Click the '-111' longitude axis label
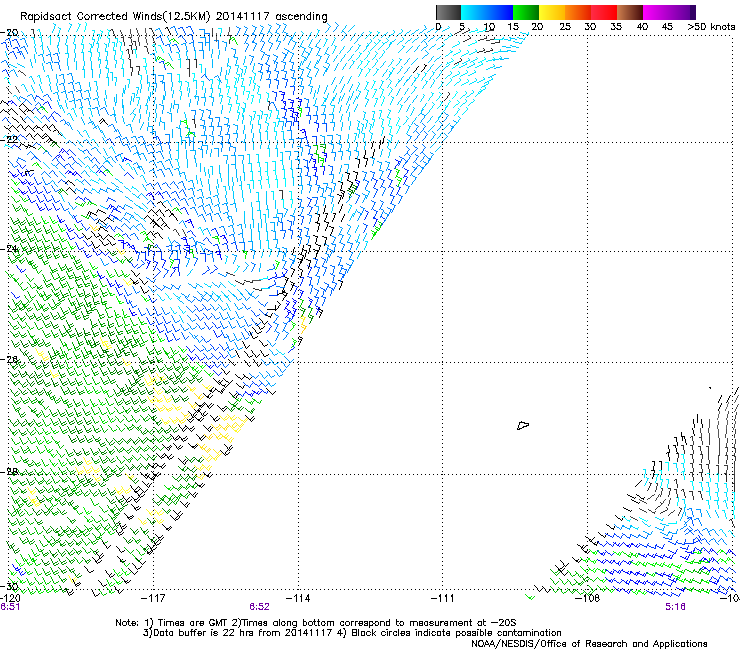Image resolution: width=740 pixels, height=650 pixels. 443,598
